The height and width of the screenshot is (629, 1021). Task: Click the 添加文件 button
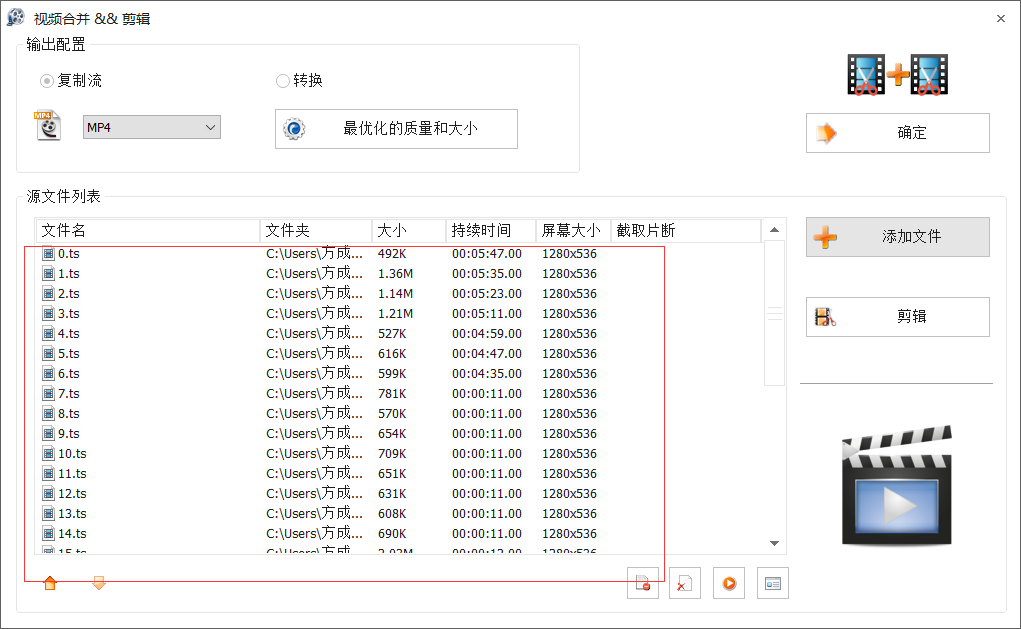898,237
